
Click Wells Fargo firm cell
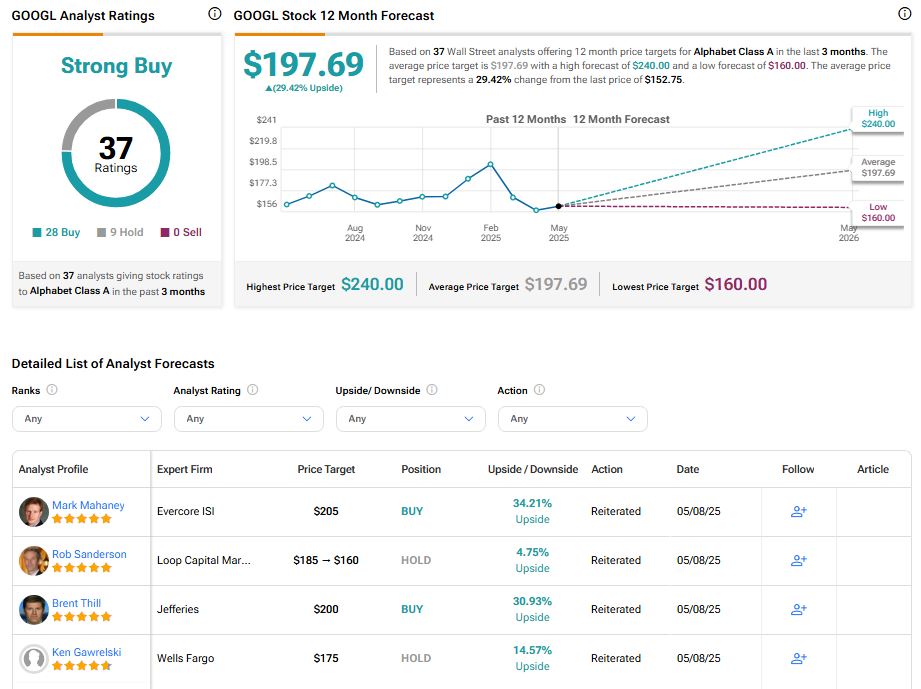pyautogui.click(x=186, y=658)
